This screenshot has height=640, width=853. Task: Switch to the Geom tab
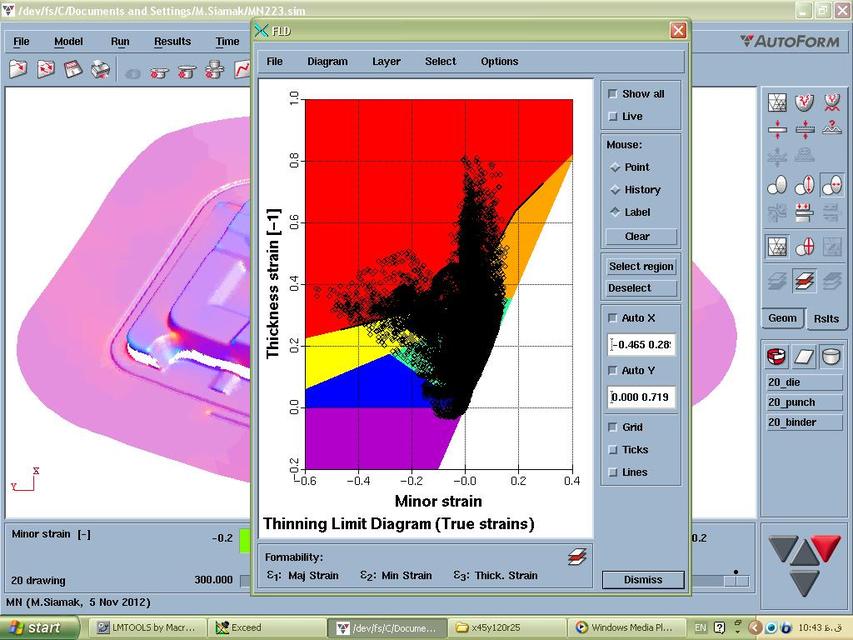782,318
